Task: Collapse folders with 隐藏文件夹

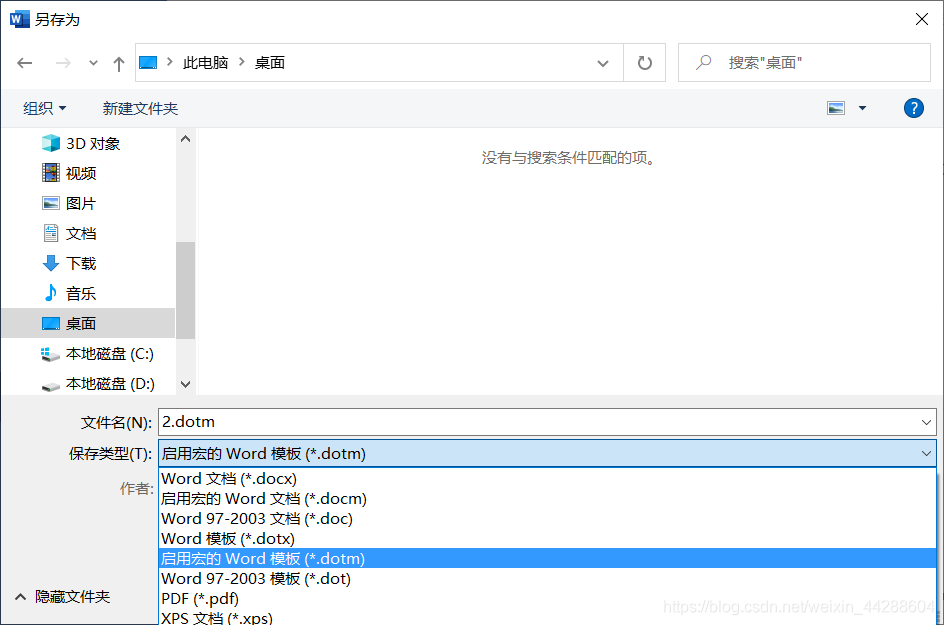Action: 63,597
